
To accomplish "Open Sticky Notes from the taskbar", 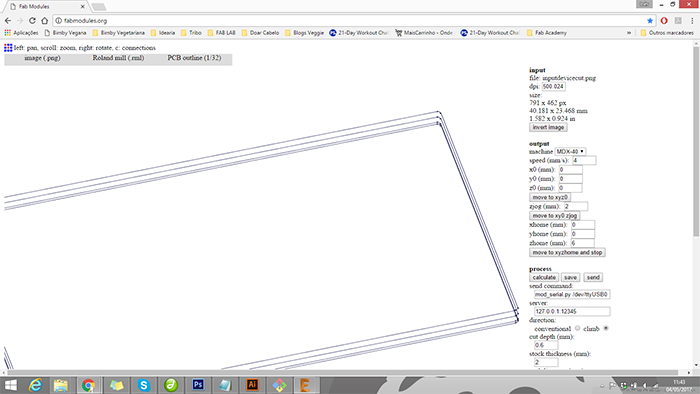I will [x=117, y=385].
